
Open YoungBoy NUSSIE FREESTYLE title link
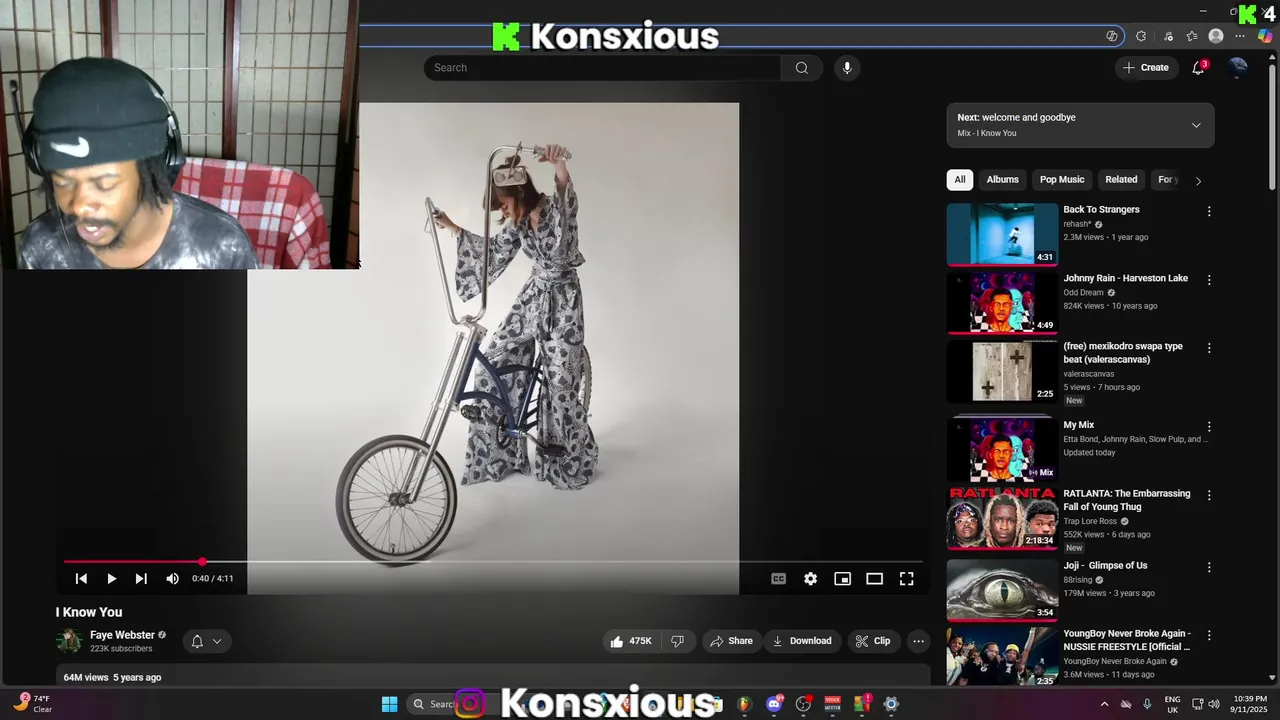[1126, 640]
